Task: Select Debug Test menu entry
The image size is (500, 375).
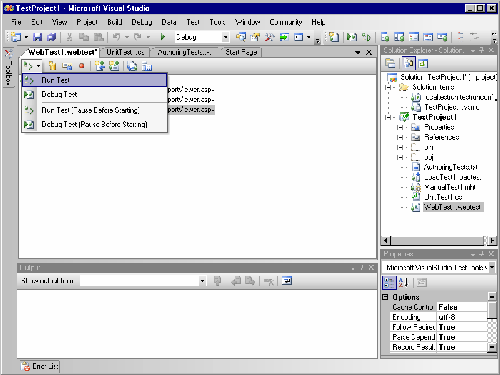Action: click(94, 94)
